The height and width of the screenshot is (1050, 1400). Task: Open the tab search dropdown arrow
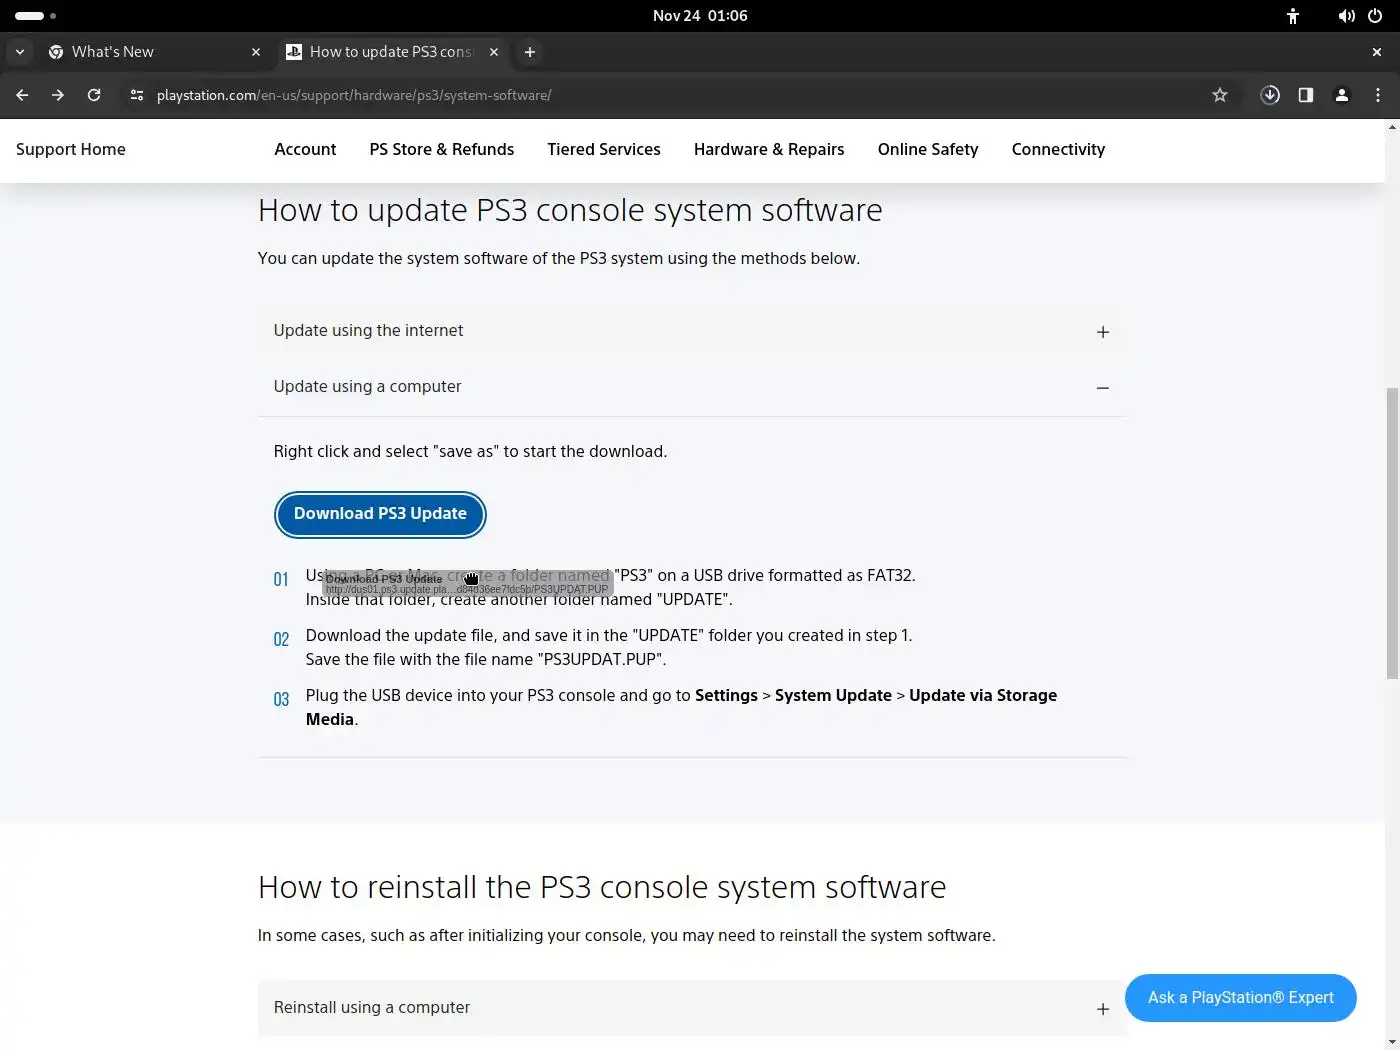(x=20, y=52)
